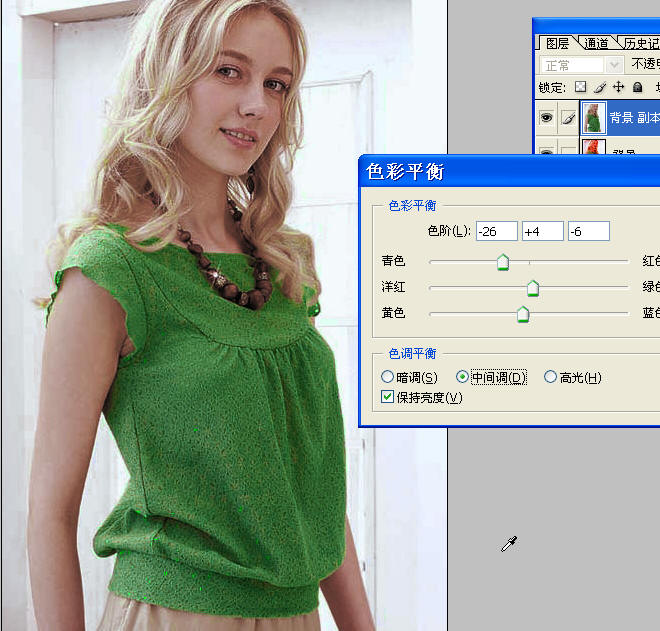Click the lock transparent pixels icon
Screen dimensions: 660x631
(x=580, y=87)
